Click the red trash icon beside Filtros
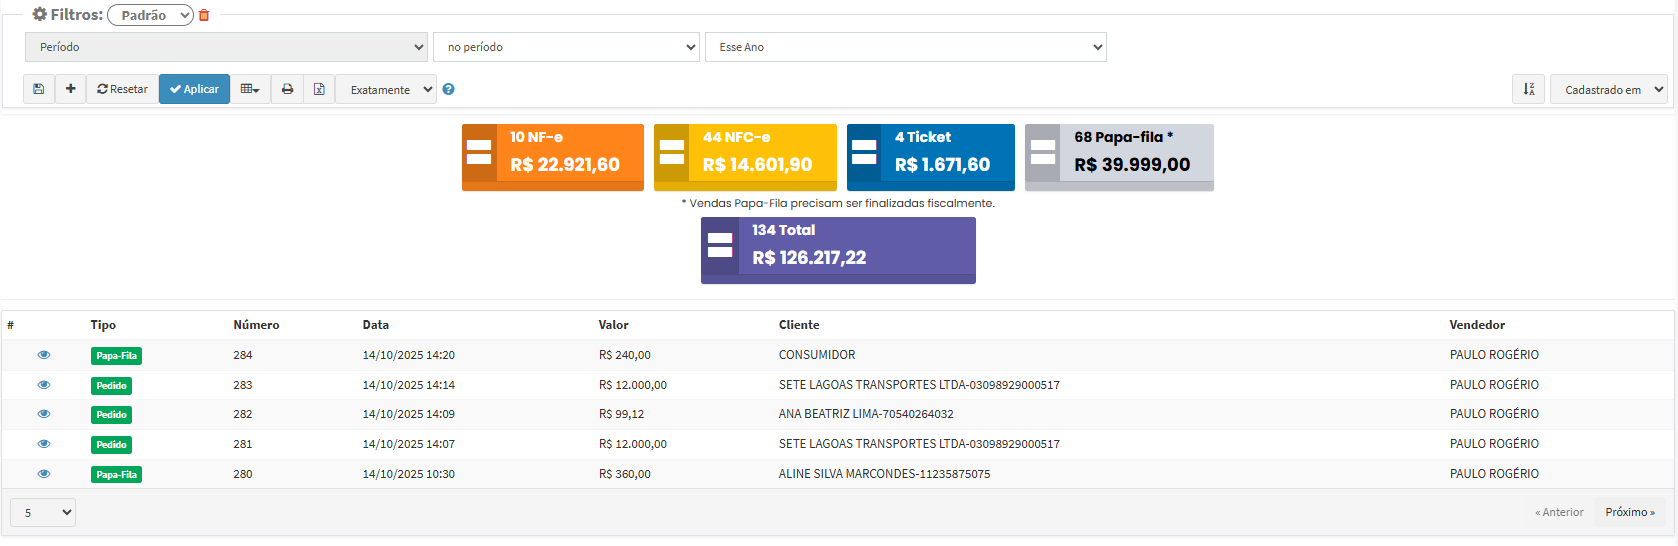Image resolution: width=1678 pixels, height=546 pixels. [204, 15]
